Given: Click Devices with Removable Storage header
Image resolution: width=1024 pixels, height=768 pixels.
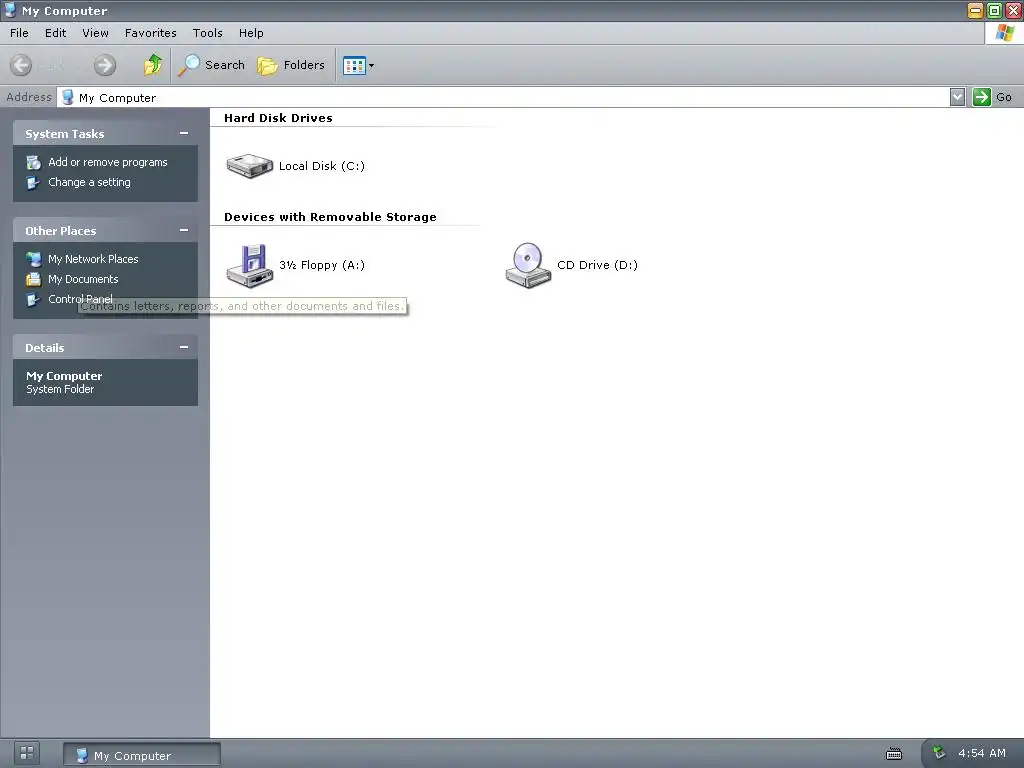Looking at the screenshot, I should click(x=330, y=217).
